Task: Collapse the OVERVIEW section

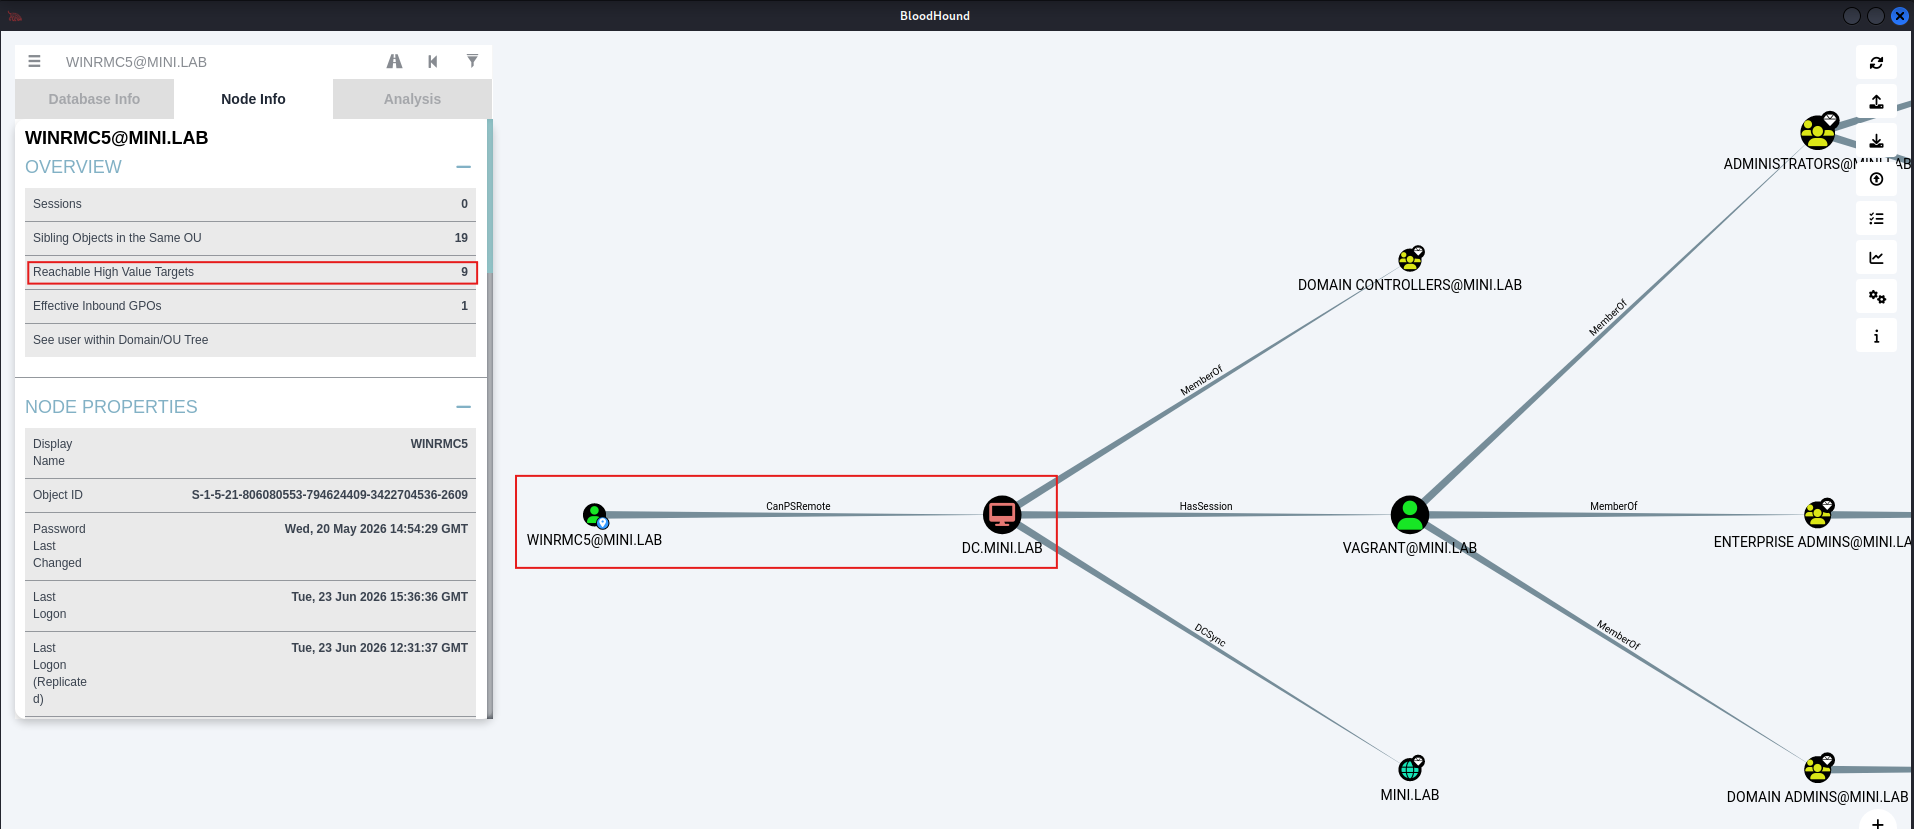Action: click(463, 167)
